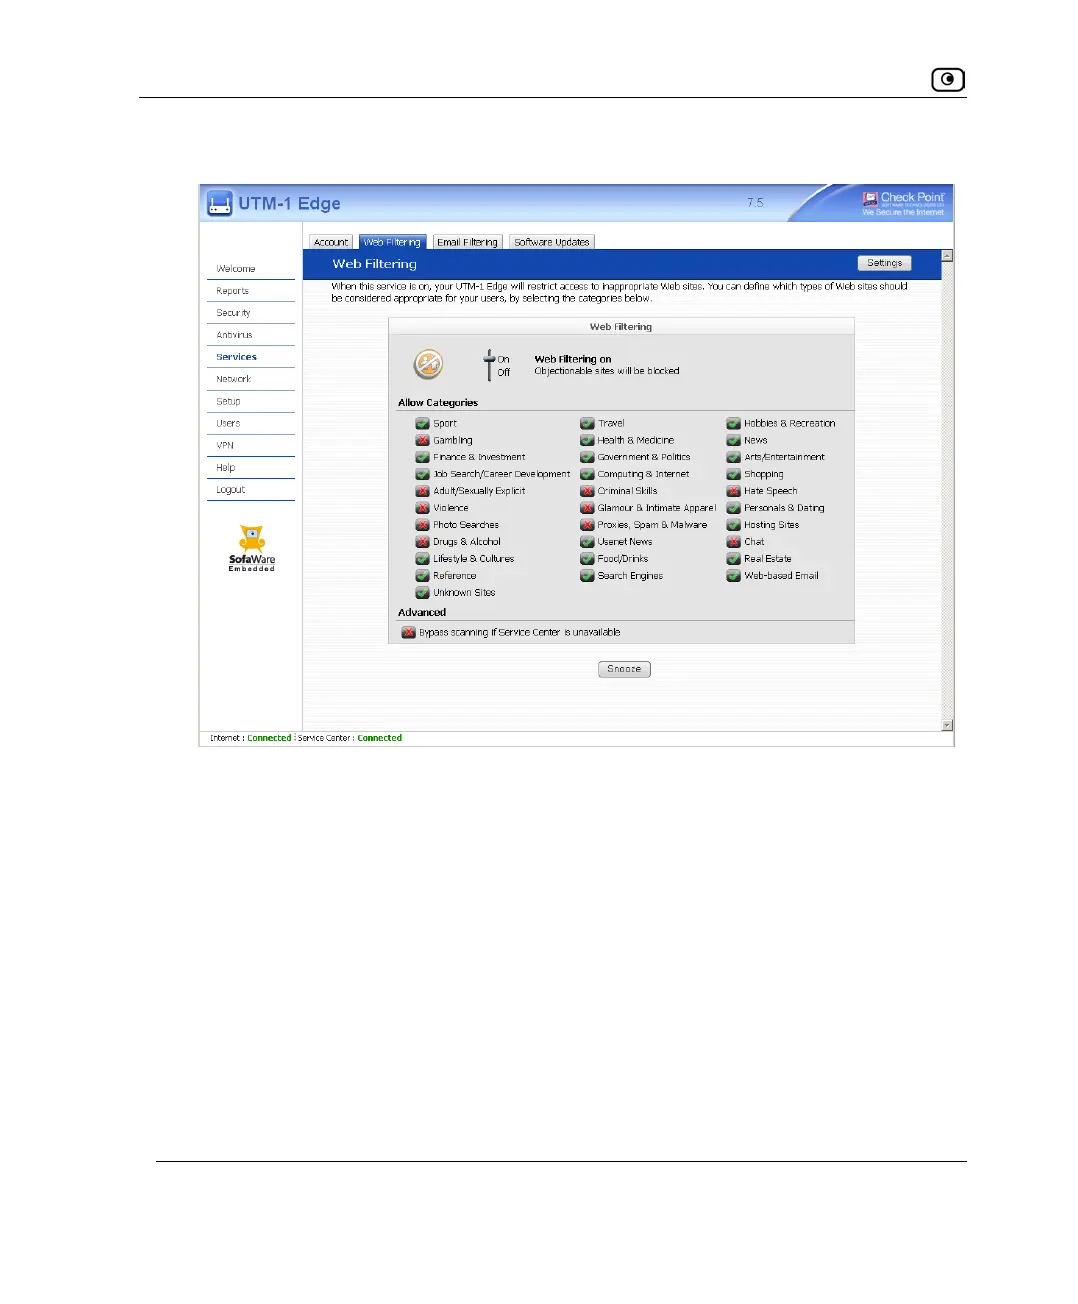Click the UTM-1 Edge appliance logo icon

click(219, 204)
